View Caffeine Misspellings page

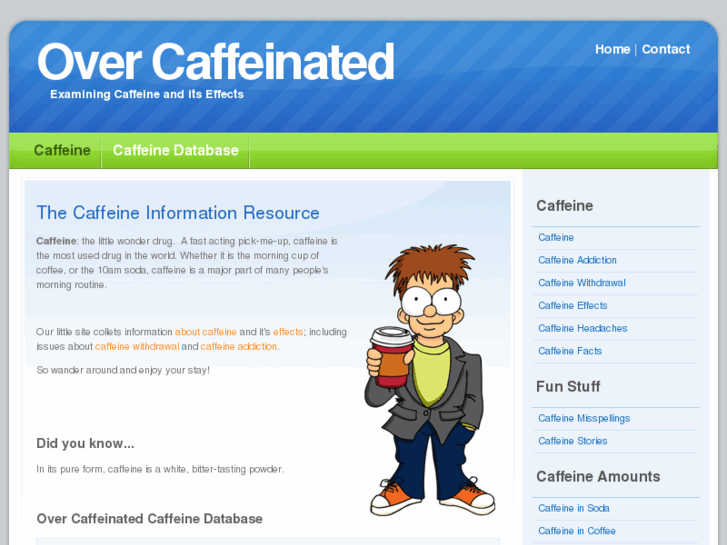(x=584, y=418)
